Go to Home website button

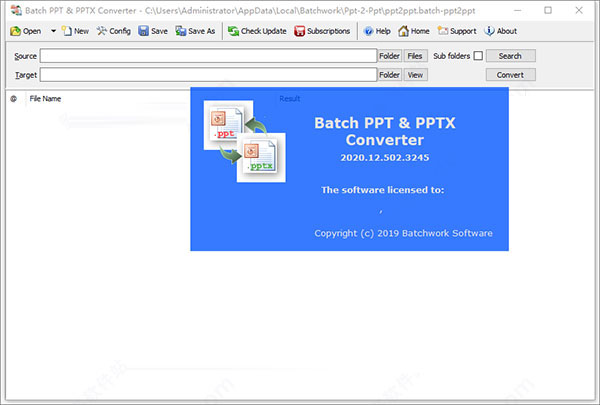coord(414,31)
